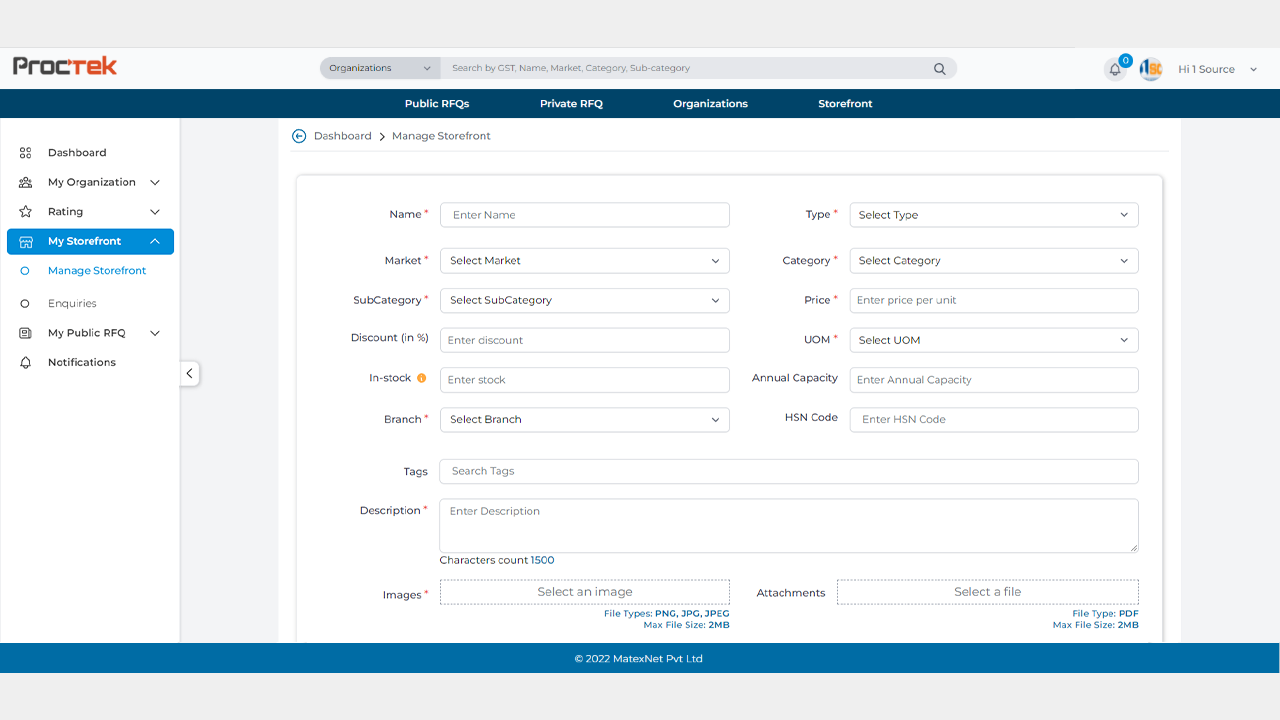Click the notification bell icon
This screenshot has width=1280, height=720.
[x=1114, y=70]
